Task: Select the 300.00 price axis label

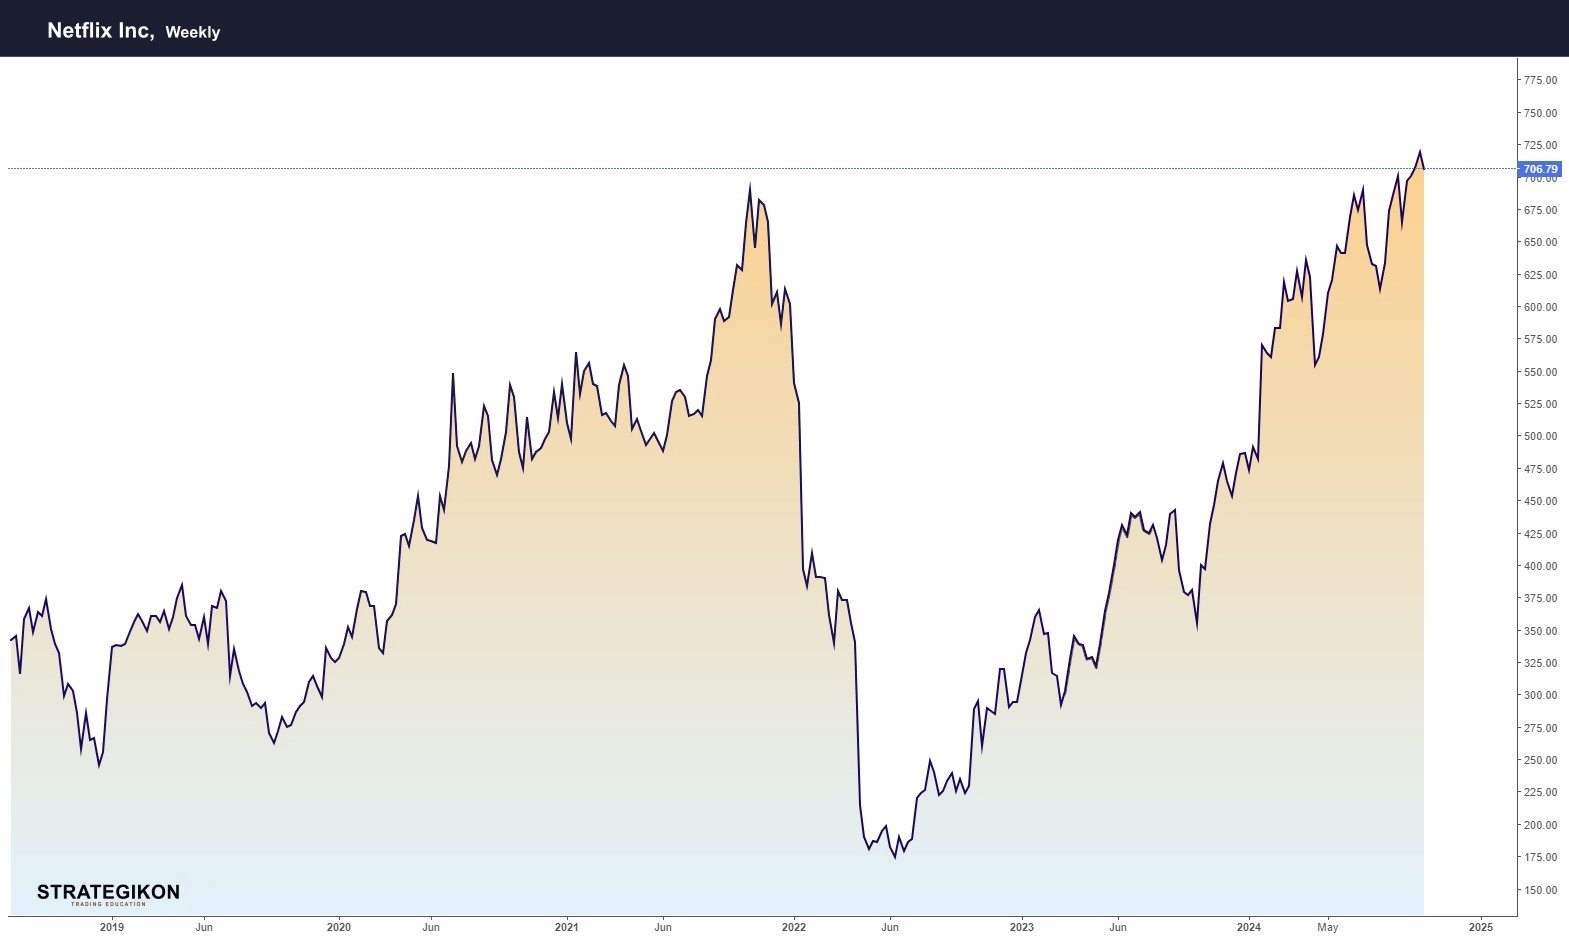Action: [1540, 695]
